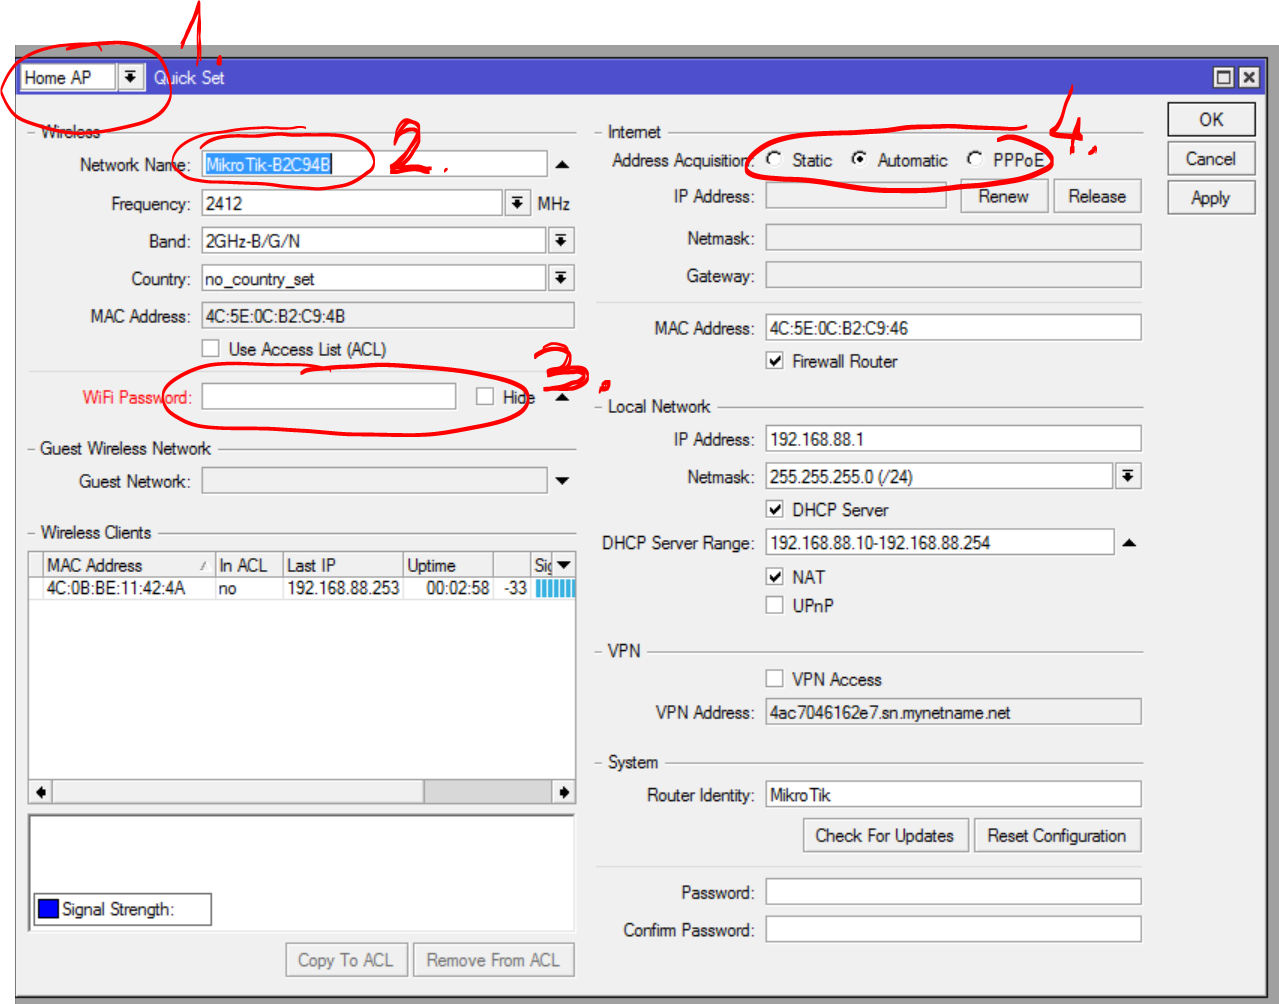Screen dimensions: 1279x1004
Task: Click the up arrow beside WiFi Password
Action: 562,397
